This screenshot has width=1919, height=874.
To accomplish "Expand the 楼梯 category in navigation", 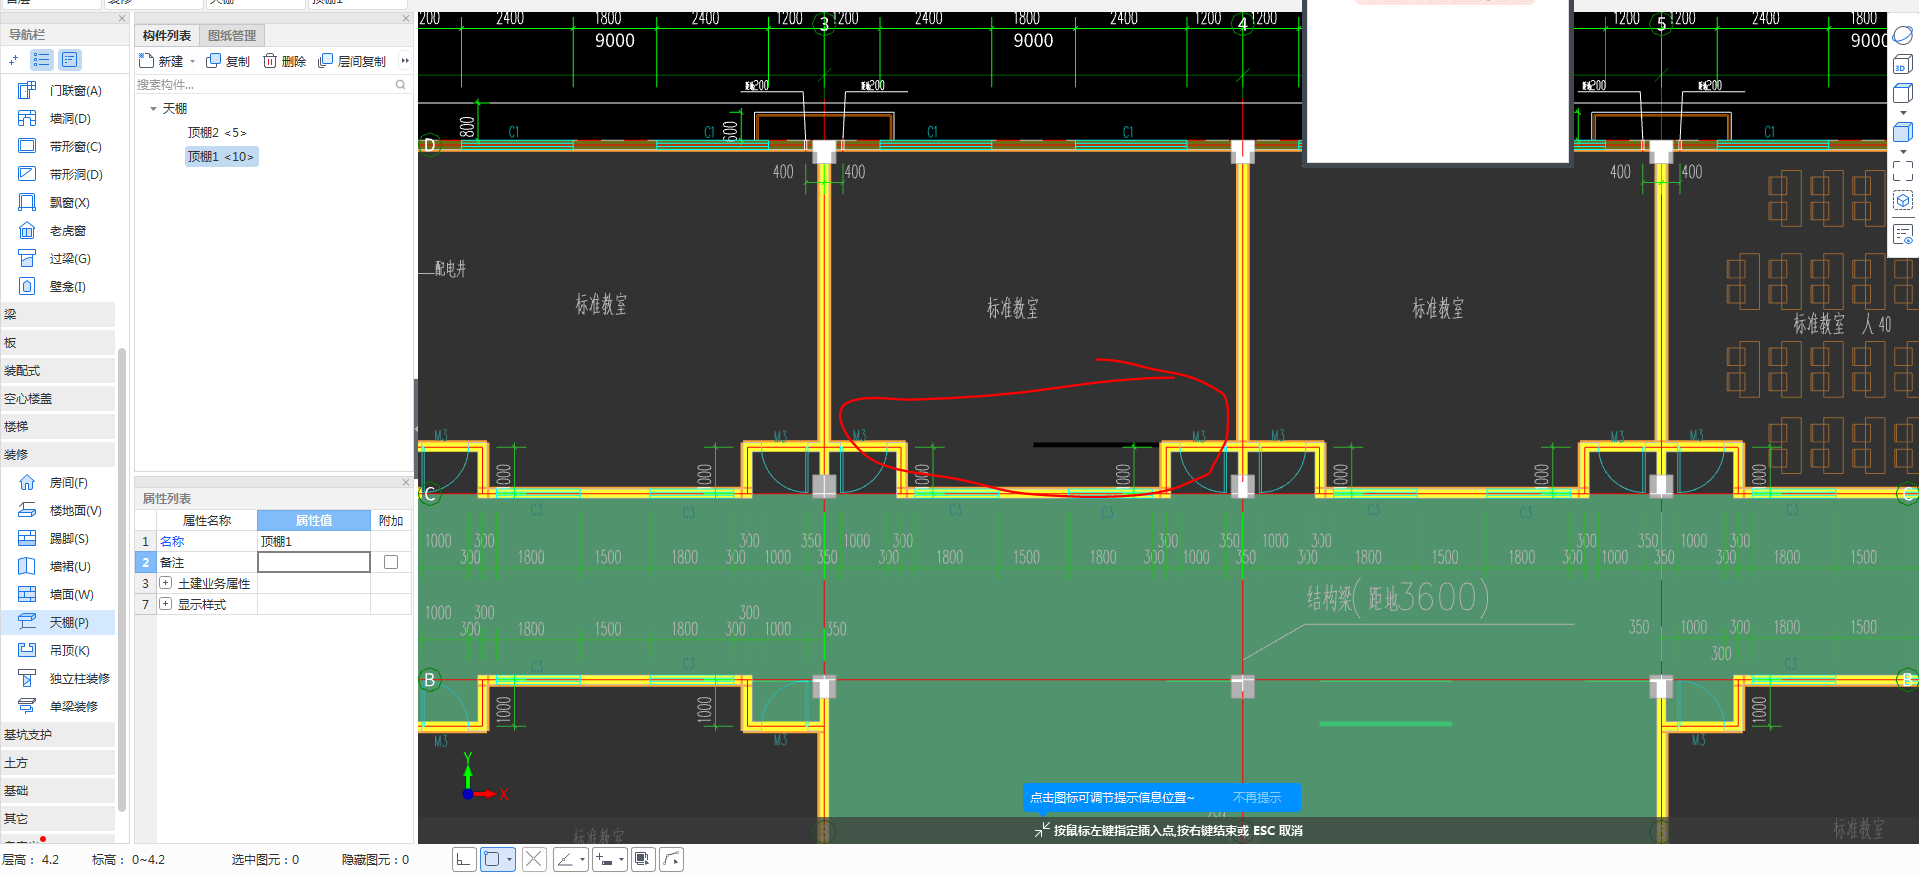I will [58, 426].
